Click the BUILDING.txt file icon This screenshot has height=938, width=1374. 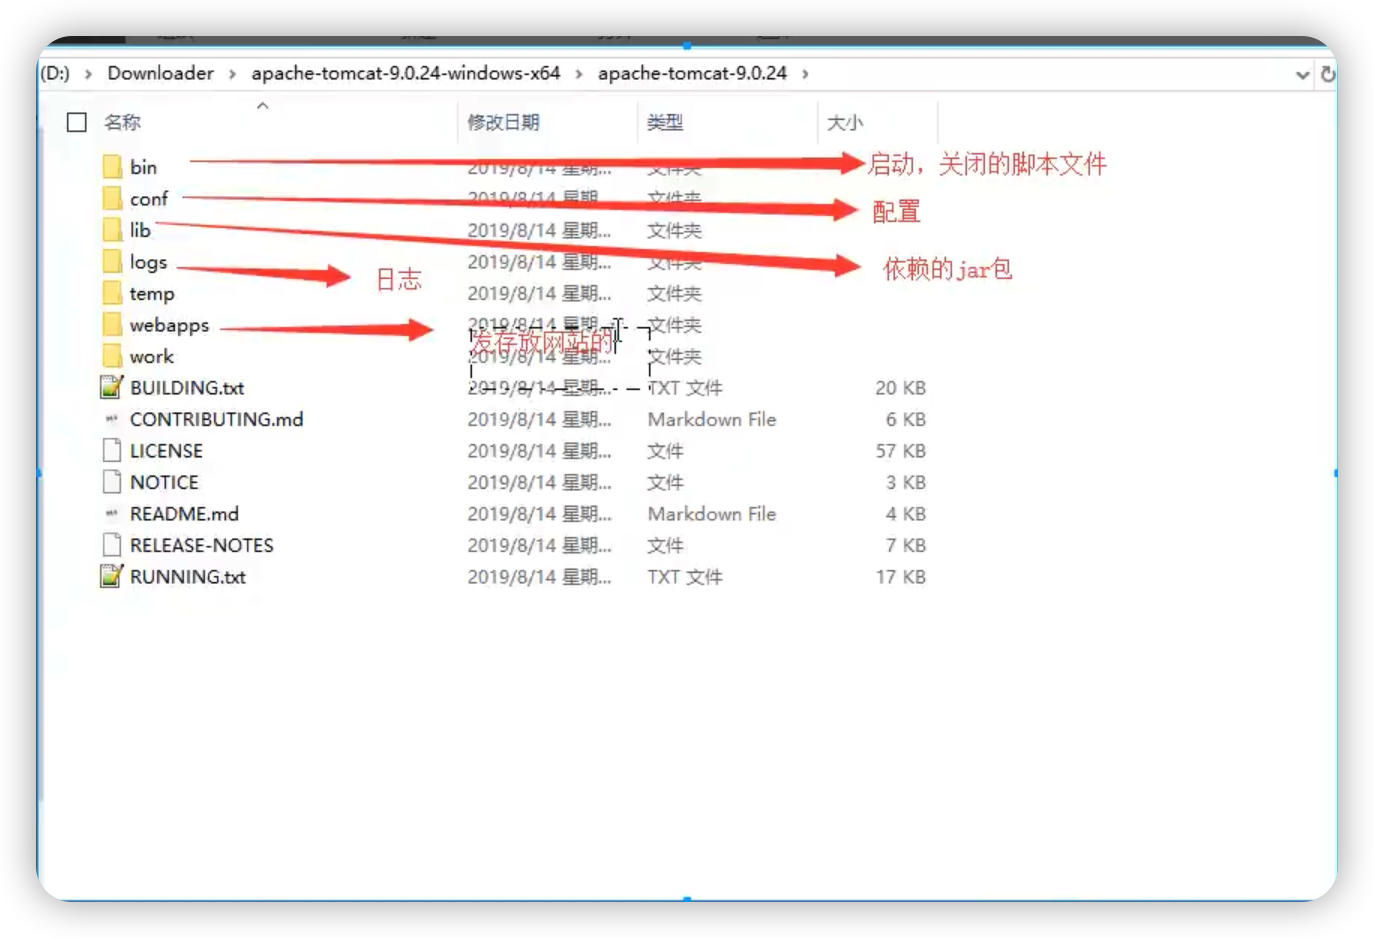tap(112, 387)
